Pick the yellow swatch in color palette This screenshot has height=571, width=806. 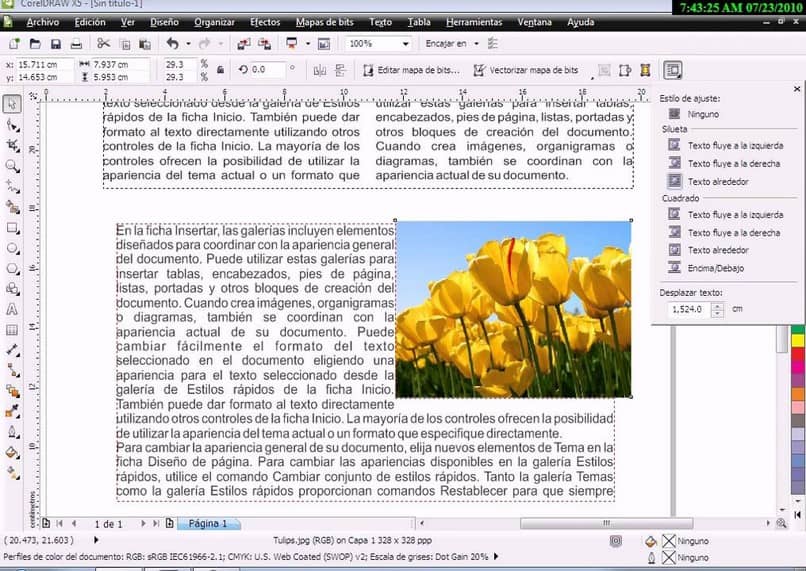point(797,341)
